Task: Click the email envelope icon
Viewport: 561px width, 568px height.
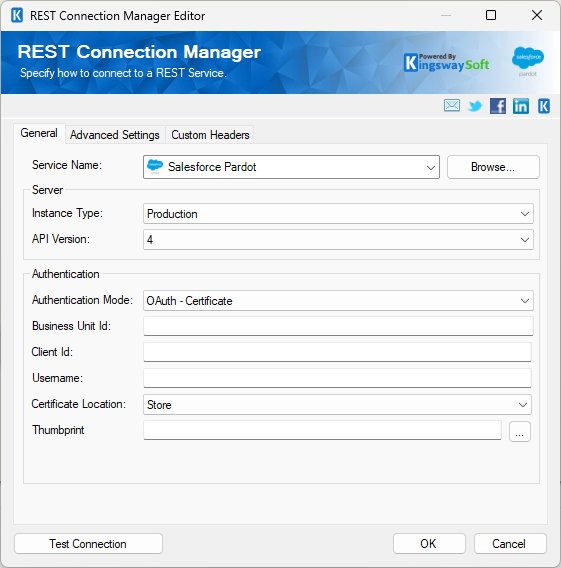Action: (x=452, y=106)
